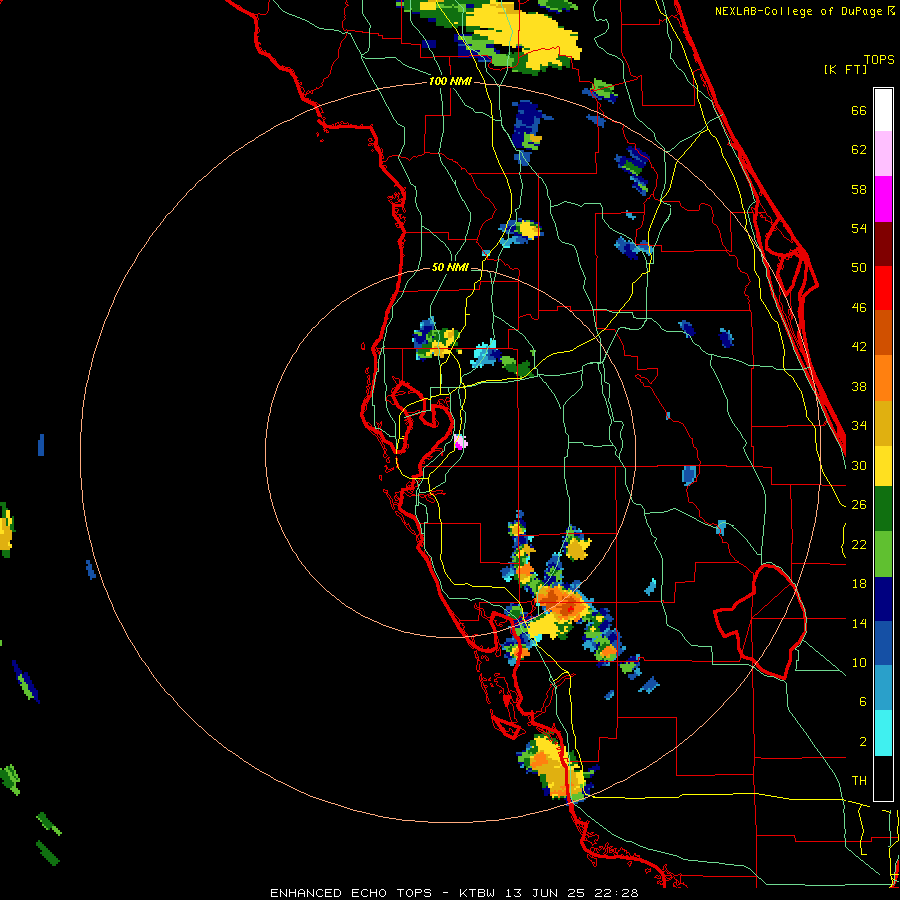Click the magenta echo near Tampa Bay
The image size is (900, 900).
point(460,442)
